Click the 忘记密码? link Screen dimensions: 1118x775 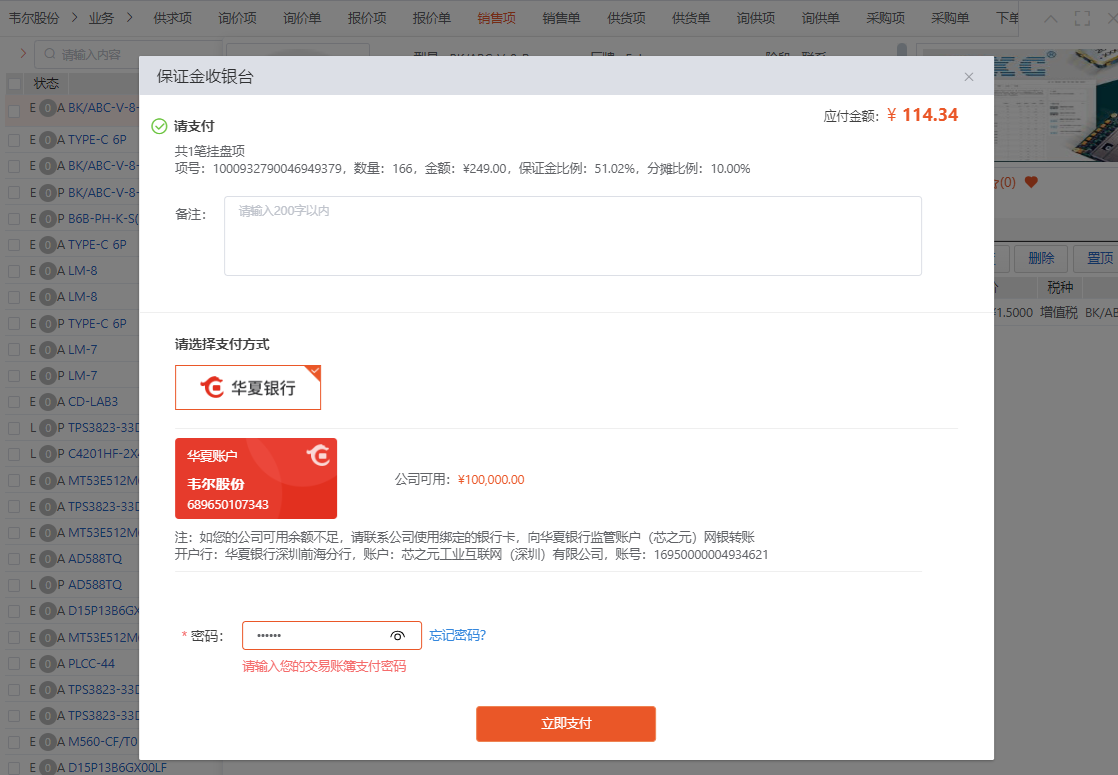pos(457,636)
